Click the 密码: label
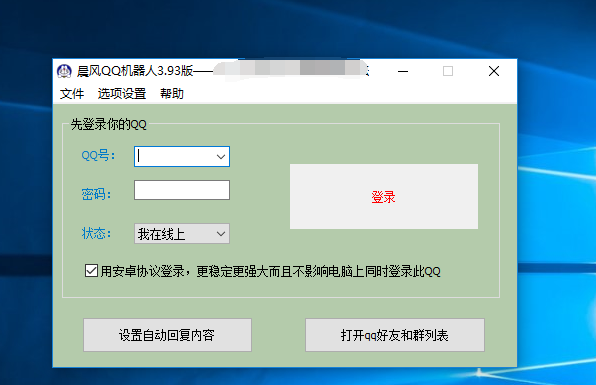596x385 pixels. click(x=96, y=194)
